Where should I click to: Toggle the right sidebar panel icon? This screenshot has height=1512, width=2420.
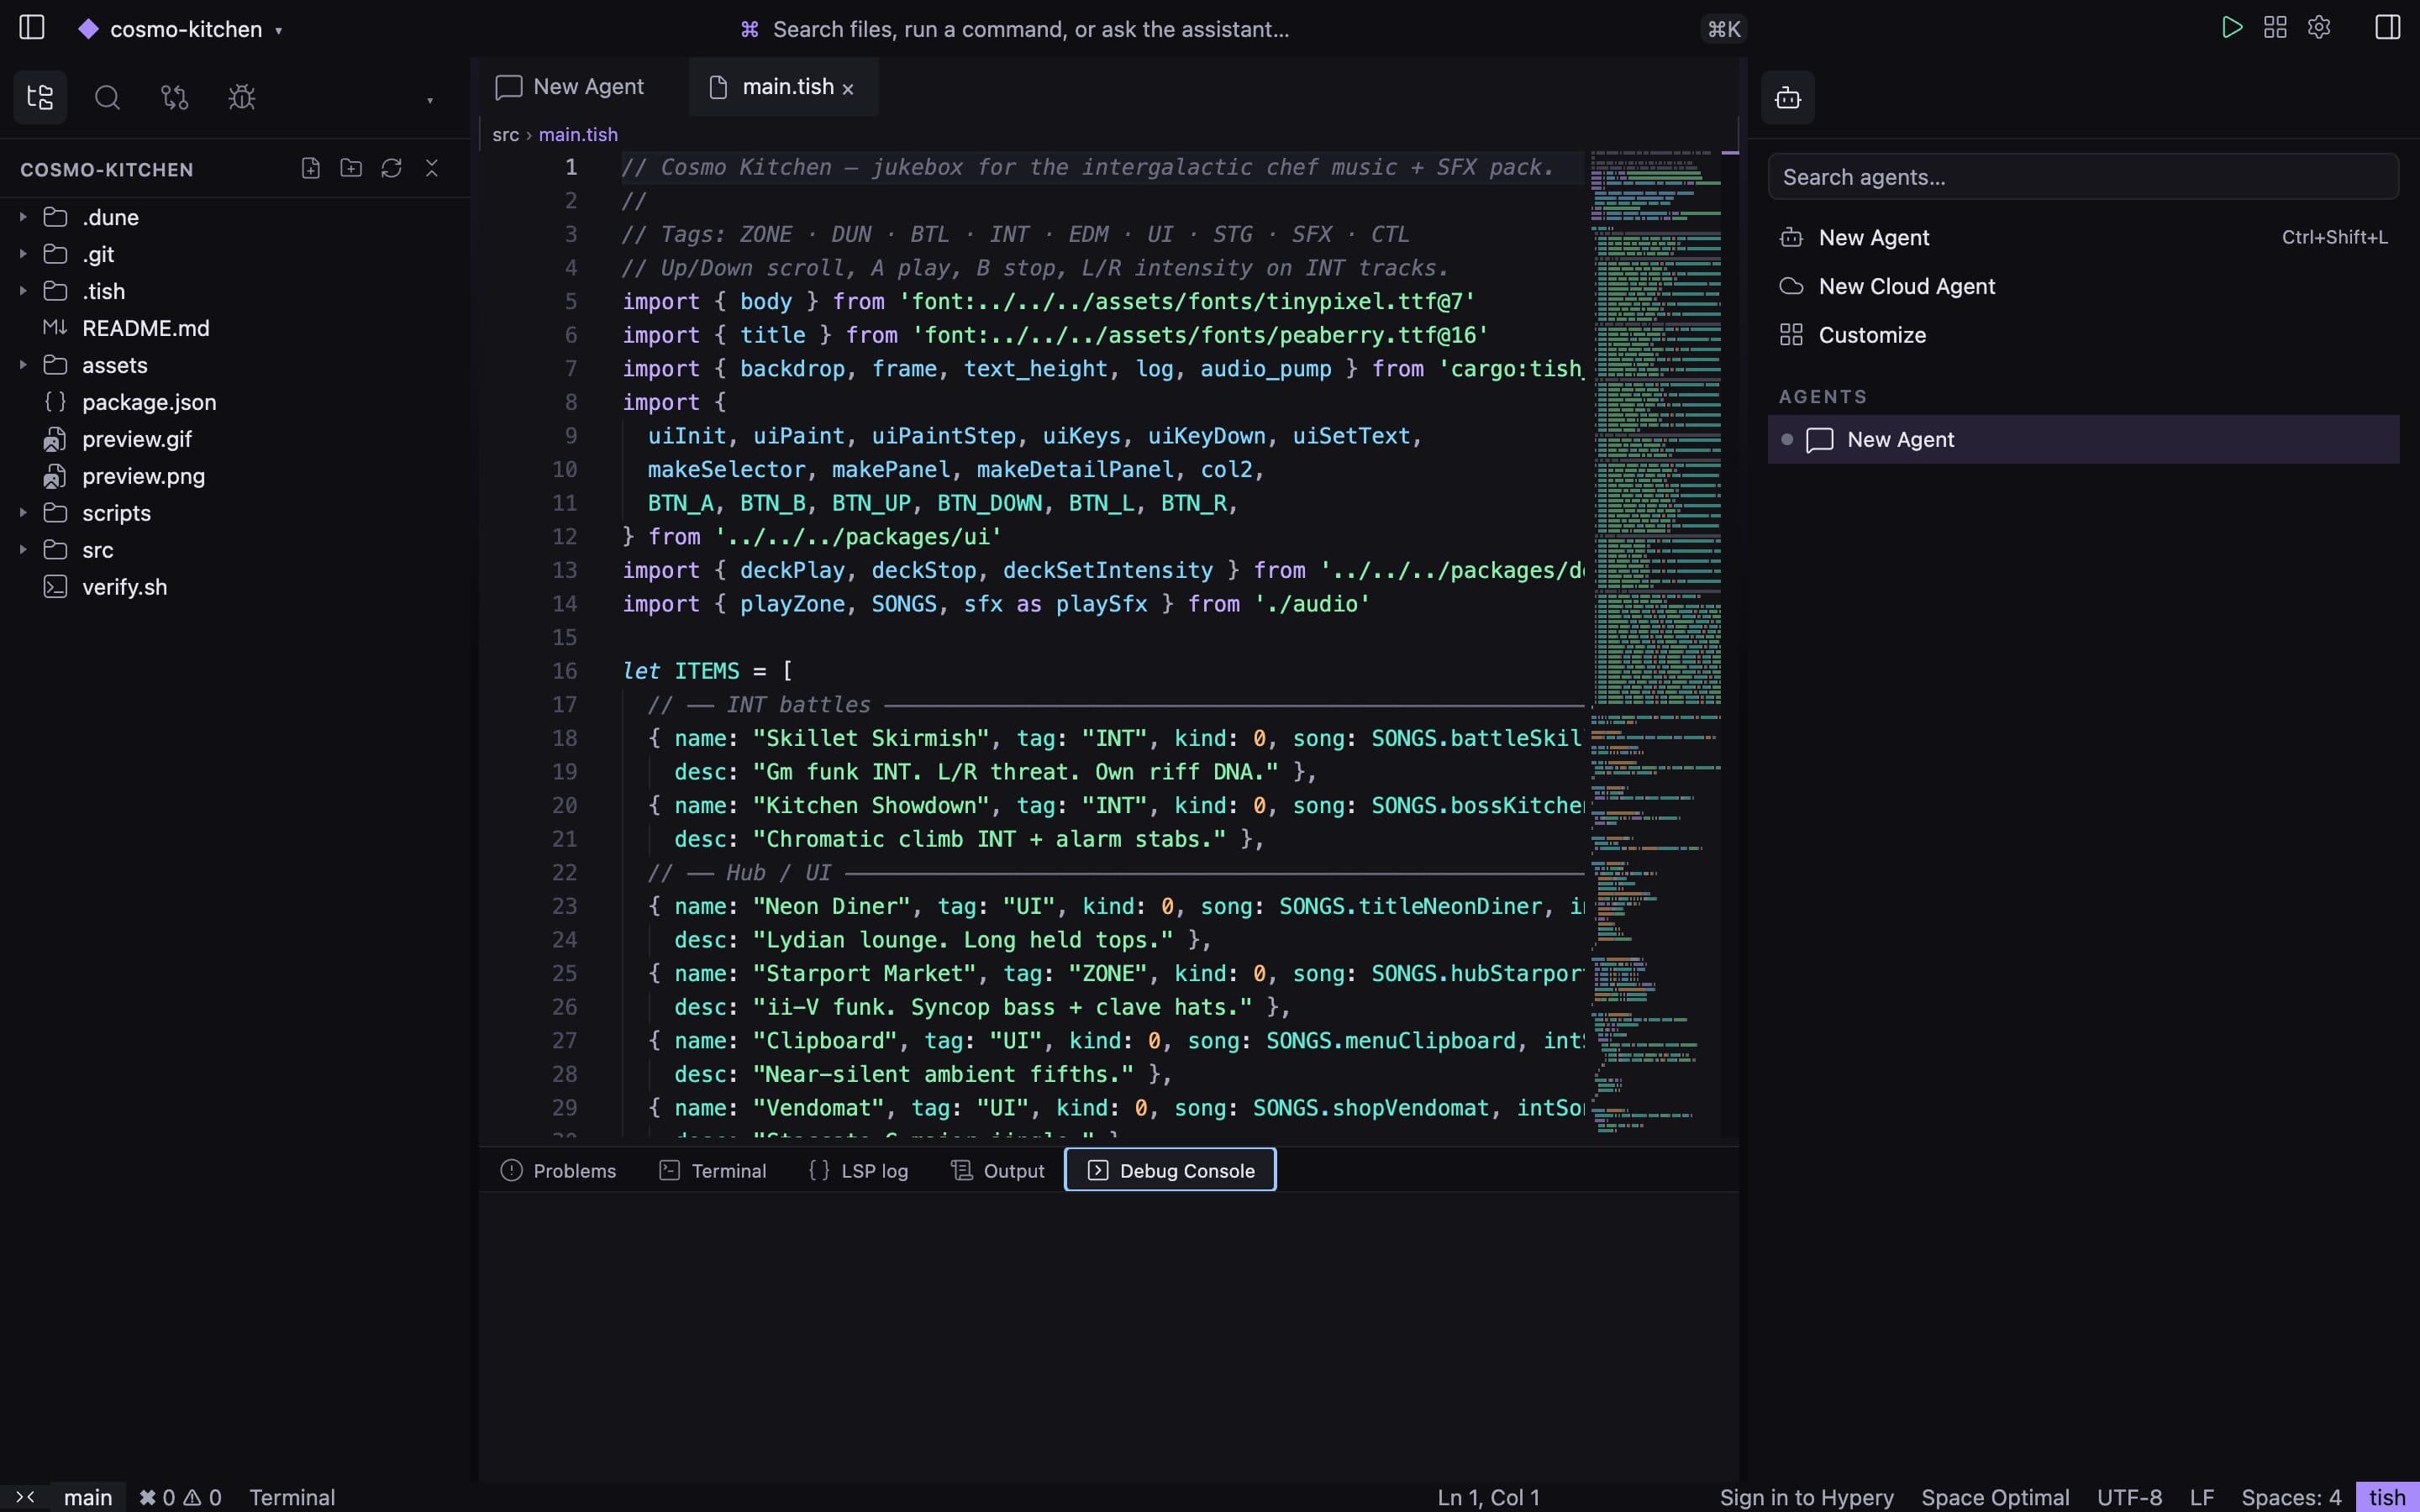(x=2387, y=27)
